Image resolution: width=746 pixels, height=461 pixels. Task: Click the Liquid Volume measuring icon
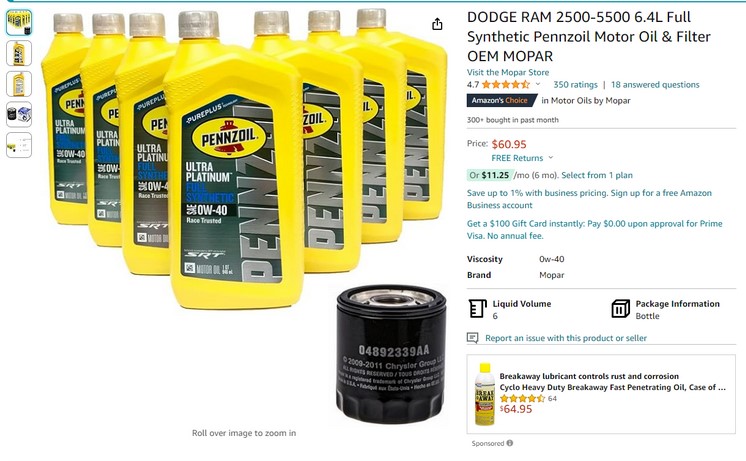tap(477, 309)
